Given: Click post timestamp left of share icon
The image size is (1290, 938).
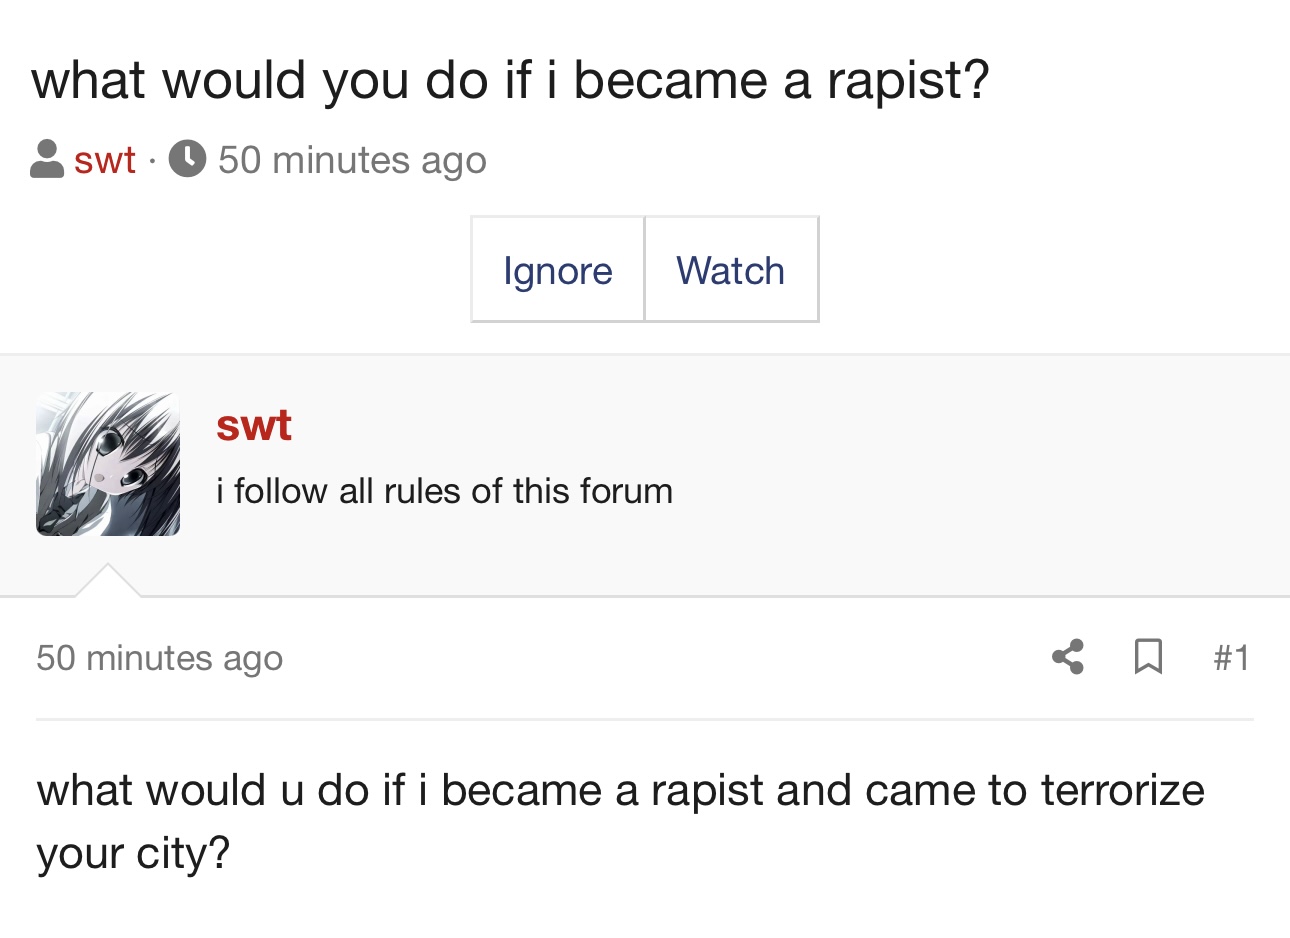Looking at the screenshot, I should click(x=160, y=658).
